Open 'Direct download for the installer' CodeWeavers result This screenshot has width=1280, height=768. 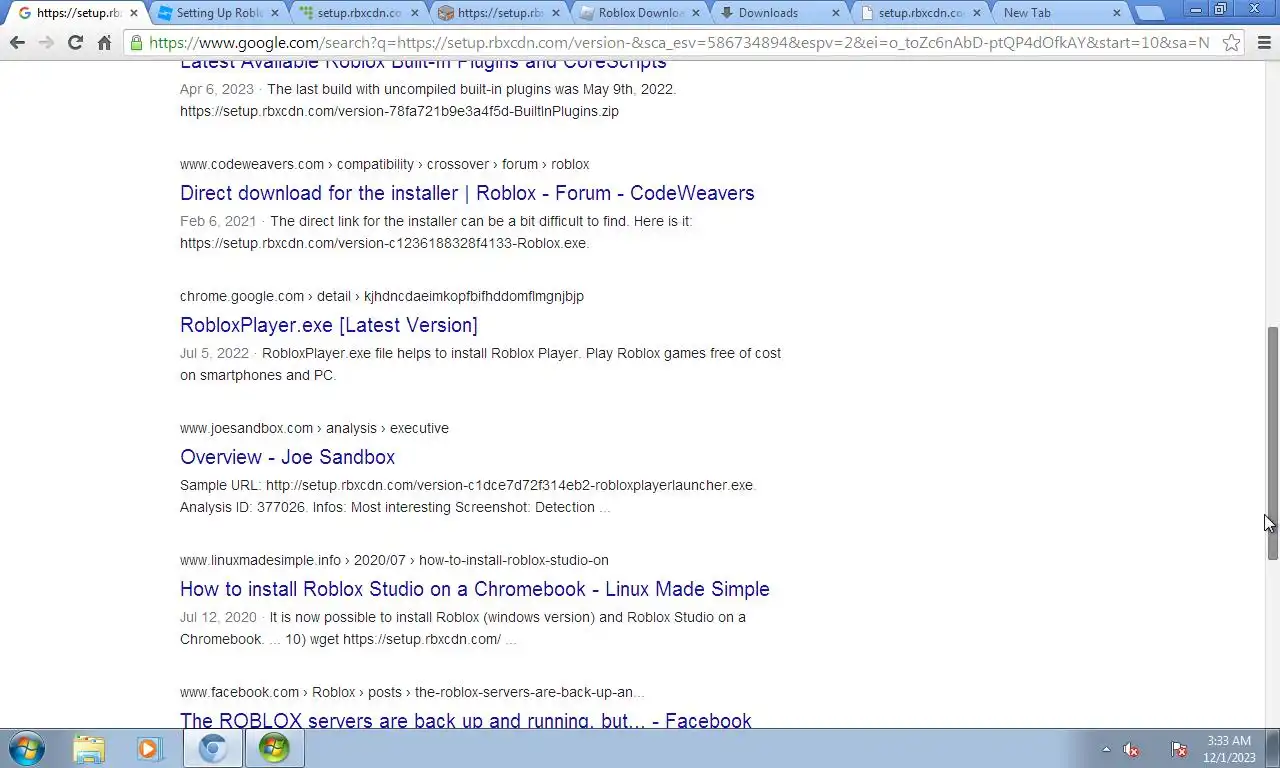point(467,193)
